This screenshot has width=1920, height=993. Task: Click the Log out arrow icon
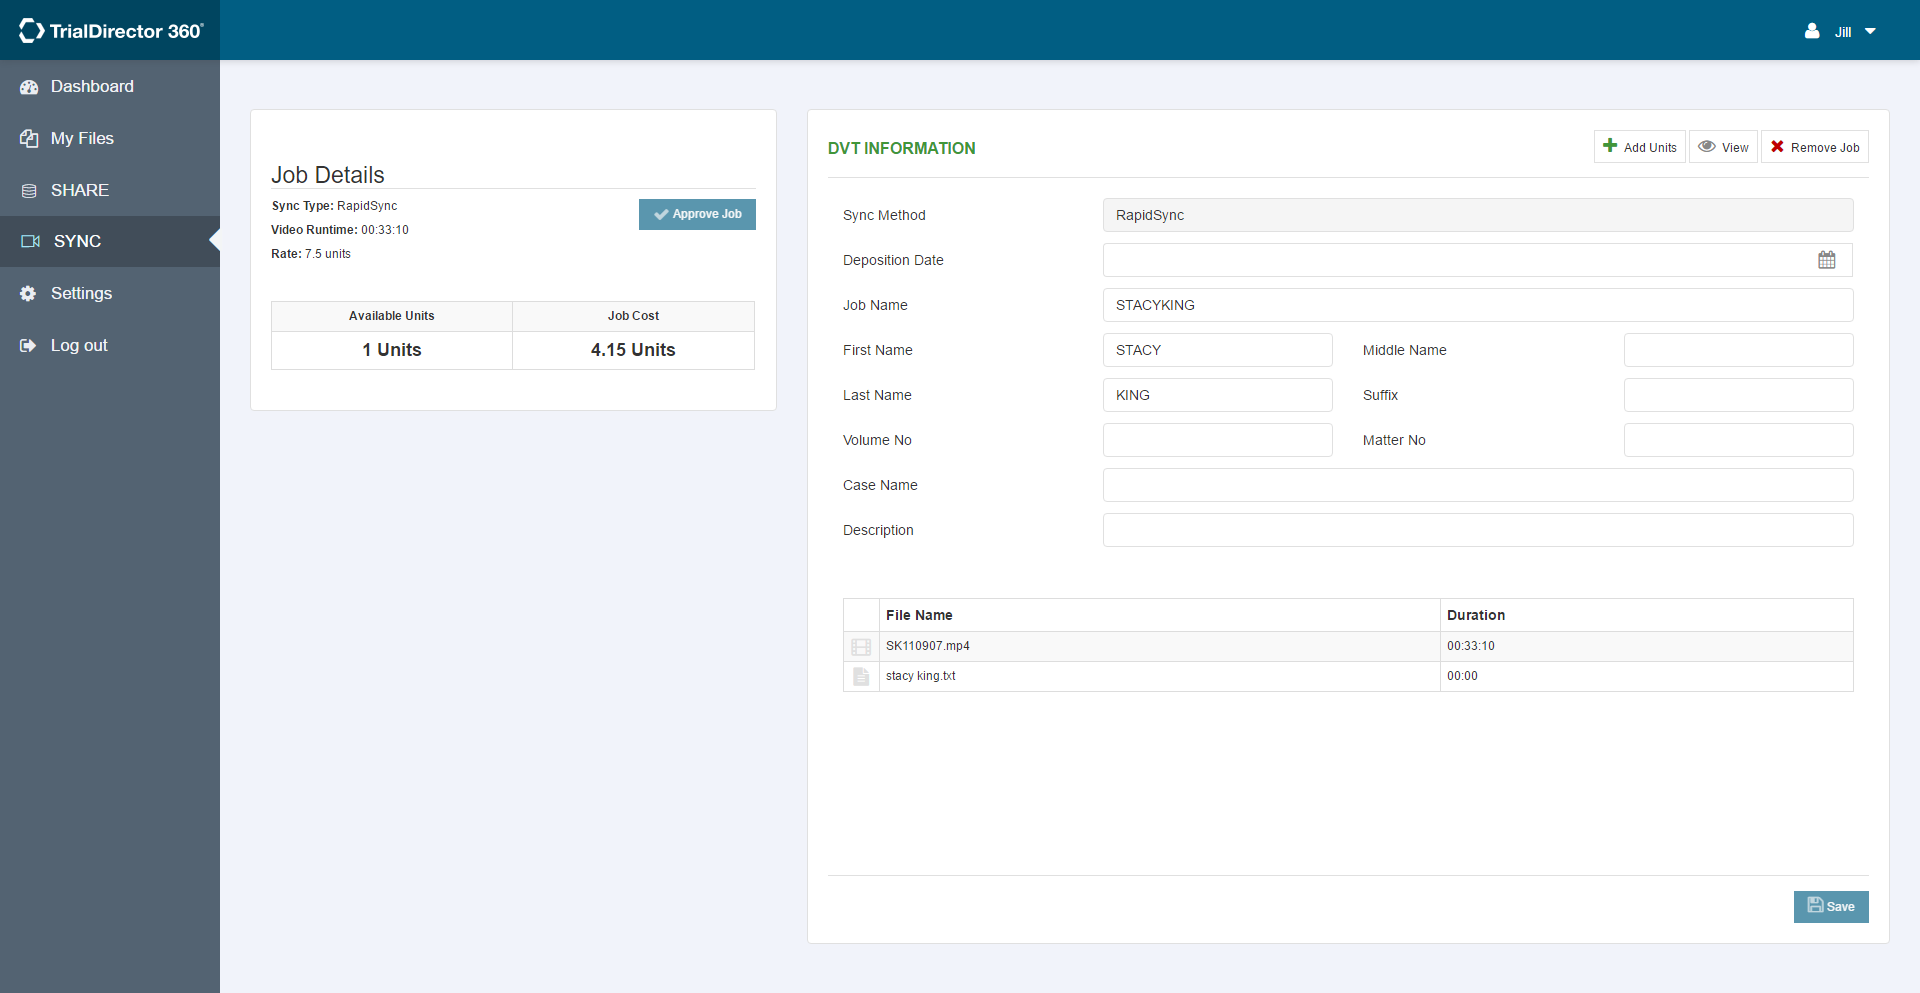coord(28,345)
